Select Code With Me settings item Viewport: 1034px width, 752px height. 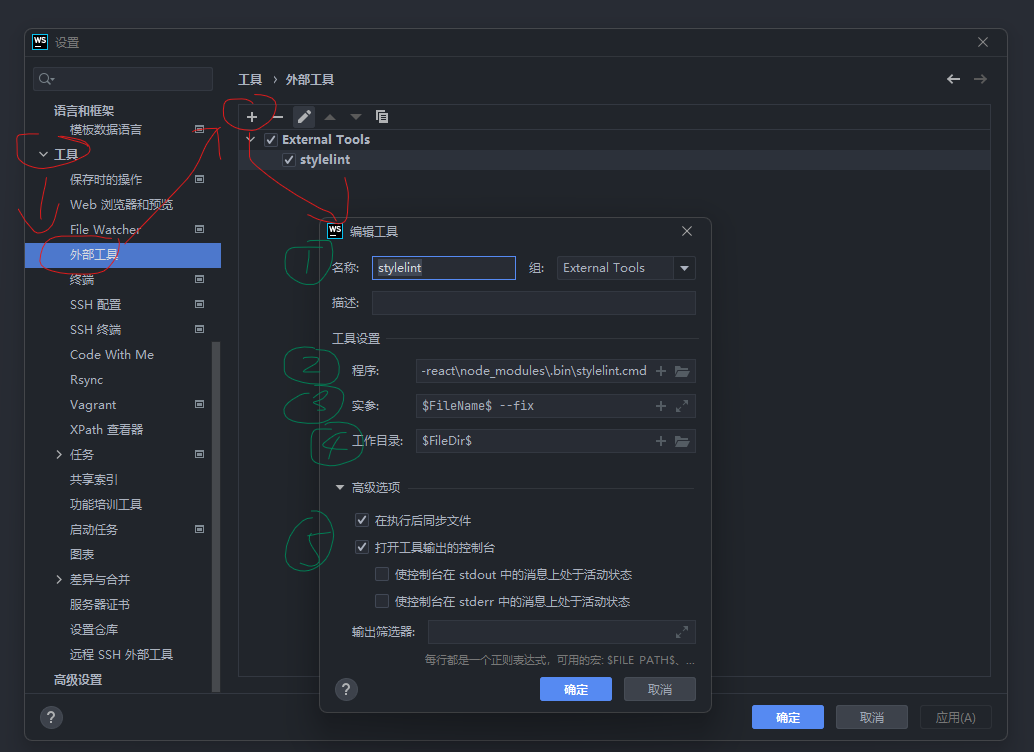click(x=112, y=355)
